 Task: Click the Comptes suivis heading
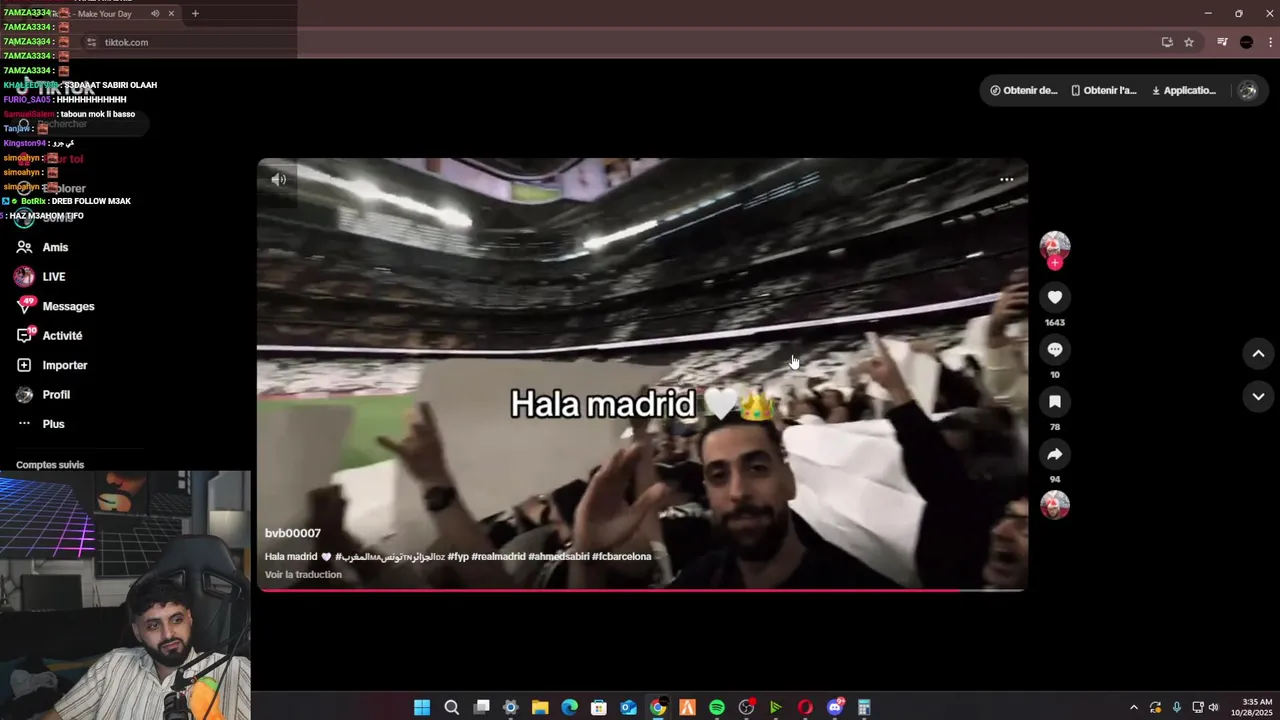50,465
